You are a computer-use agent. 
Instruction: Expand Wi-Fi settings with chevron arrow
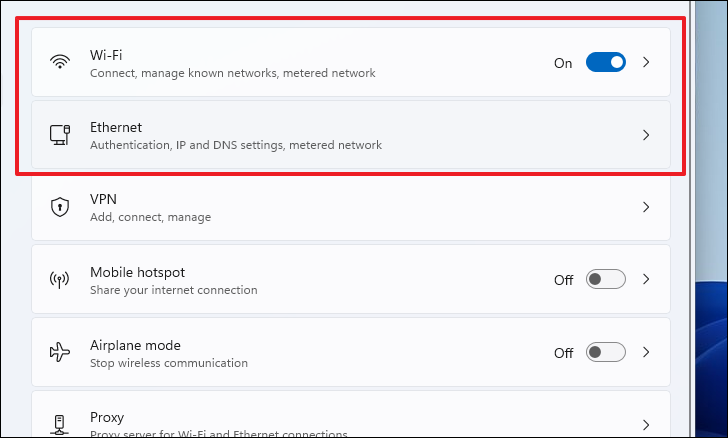[x=646, y=62]
